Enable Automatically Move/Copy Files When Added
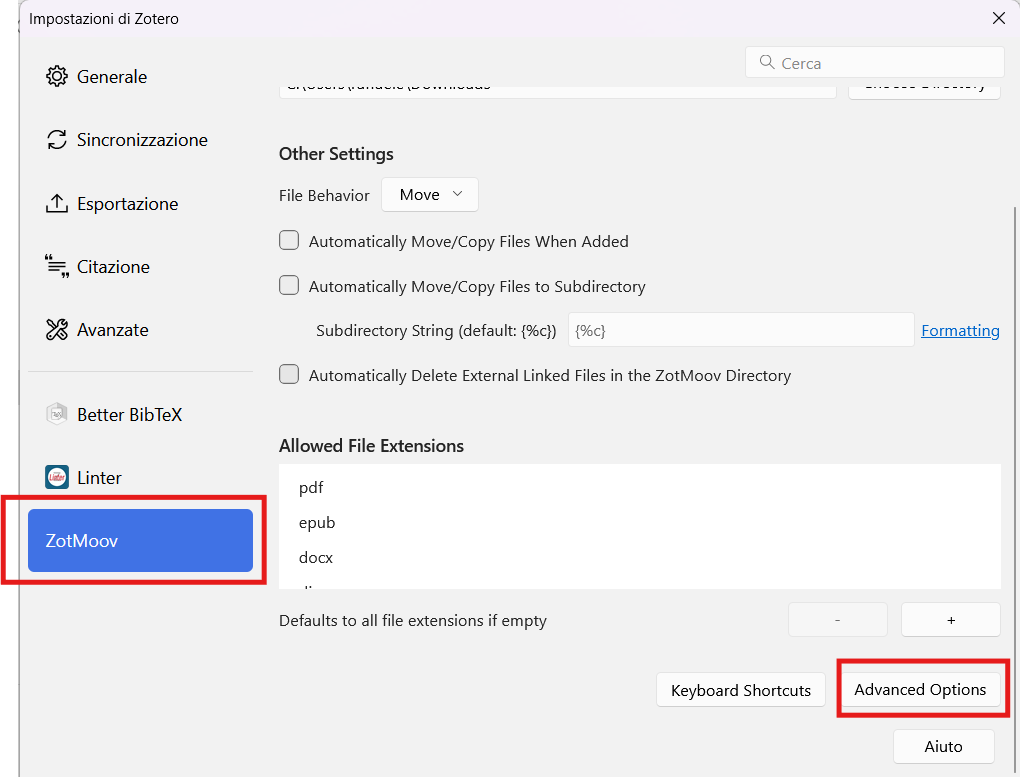This screenshot has height=777, width=1020. (x=289, y=240)
